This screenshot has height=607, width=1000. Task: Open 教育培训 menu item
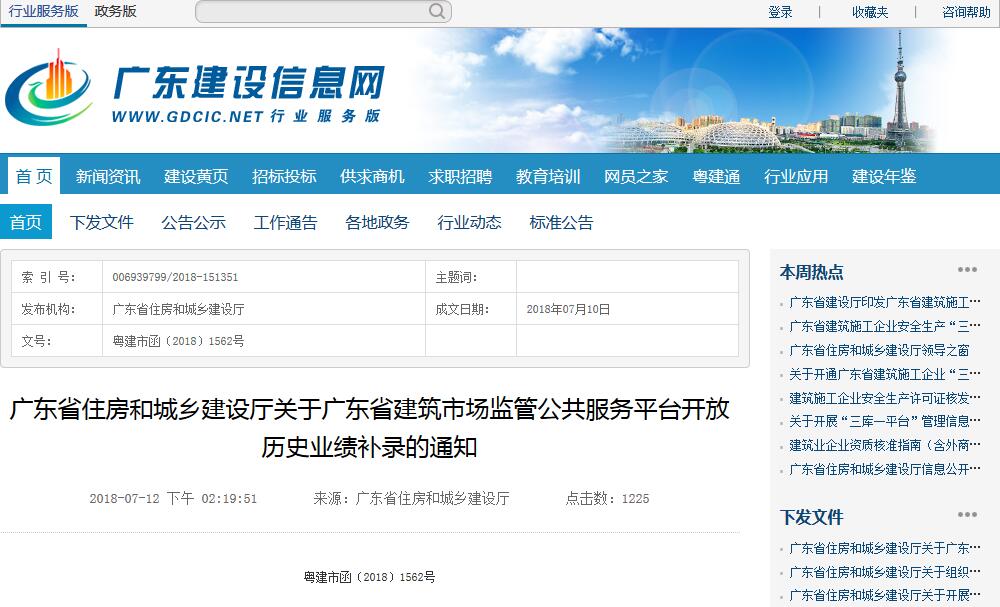tap(548, 177)
